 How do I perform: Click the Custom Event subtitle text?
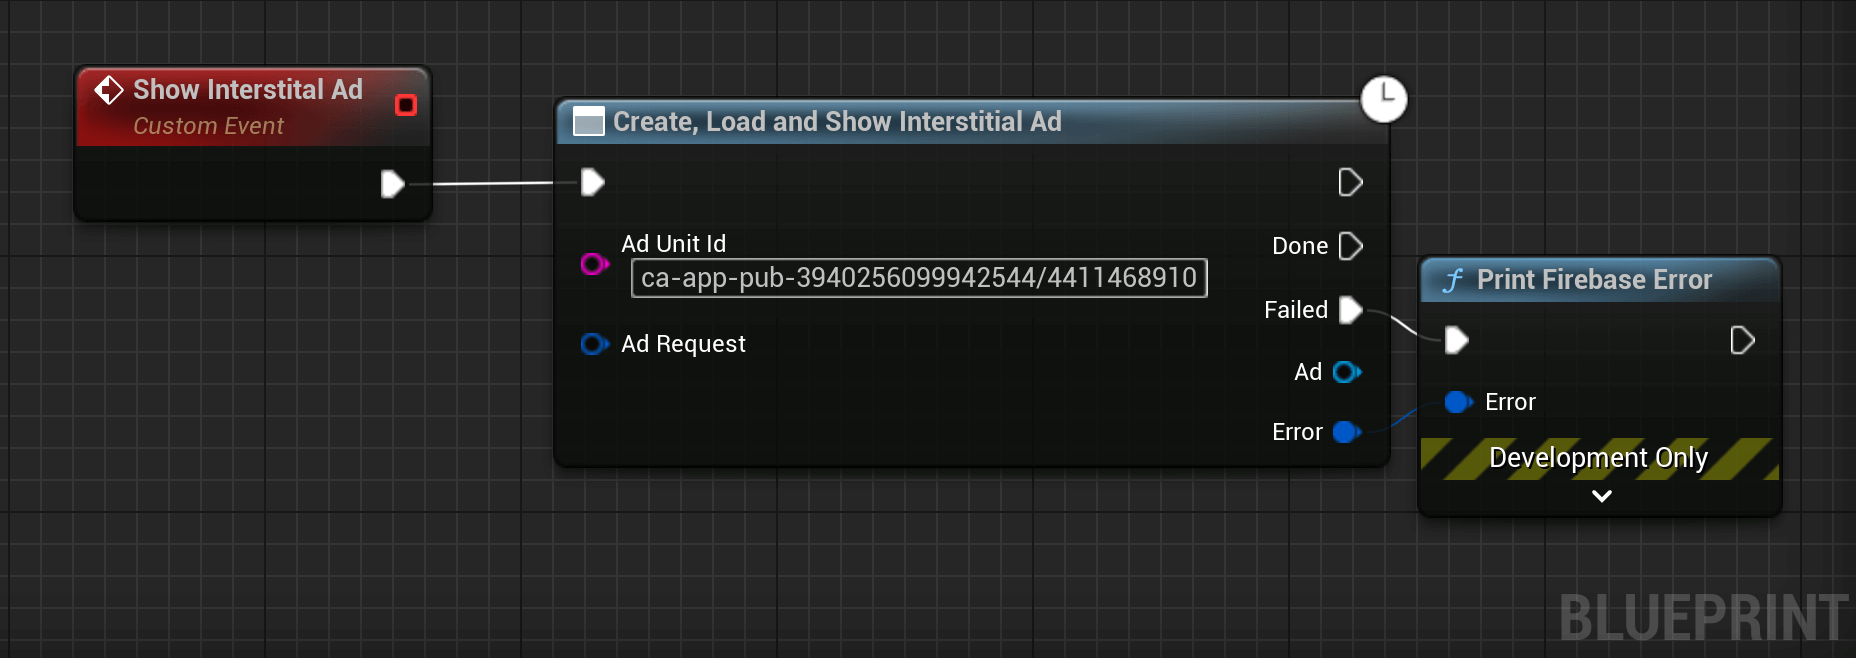coord(208,126)
